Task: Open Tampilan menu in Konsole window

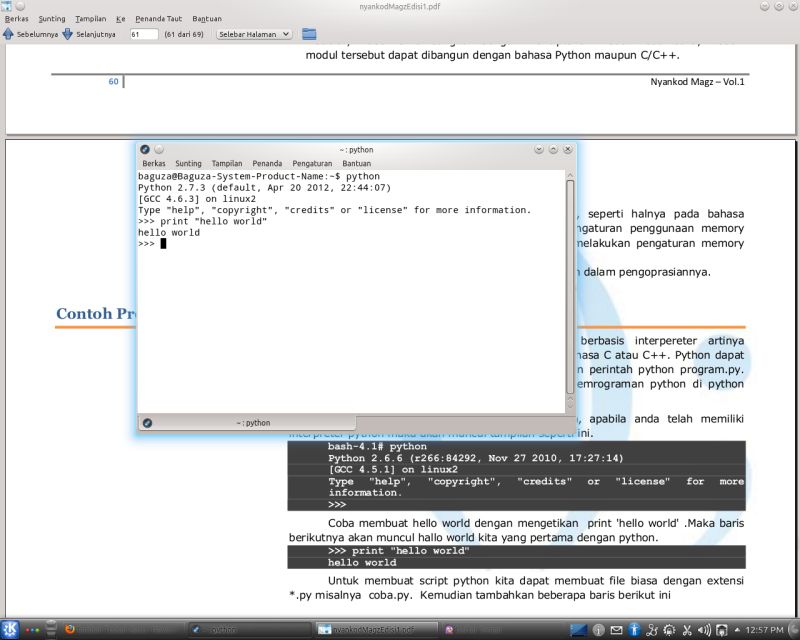Action: pos(227,163)
